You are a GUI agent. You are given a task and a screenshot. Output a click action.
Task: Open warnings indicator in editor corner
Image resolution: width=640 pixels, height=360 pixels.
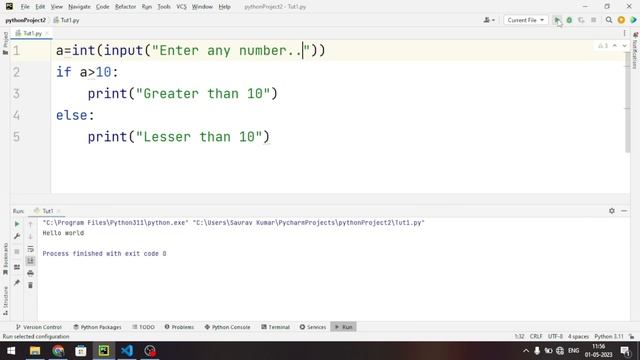603,46
